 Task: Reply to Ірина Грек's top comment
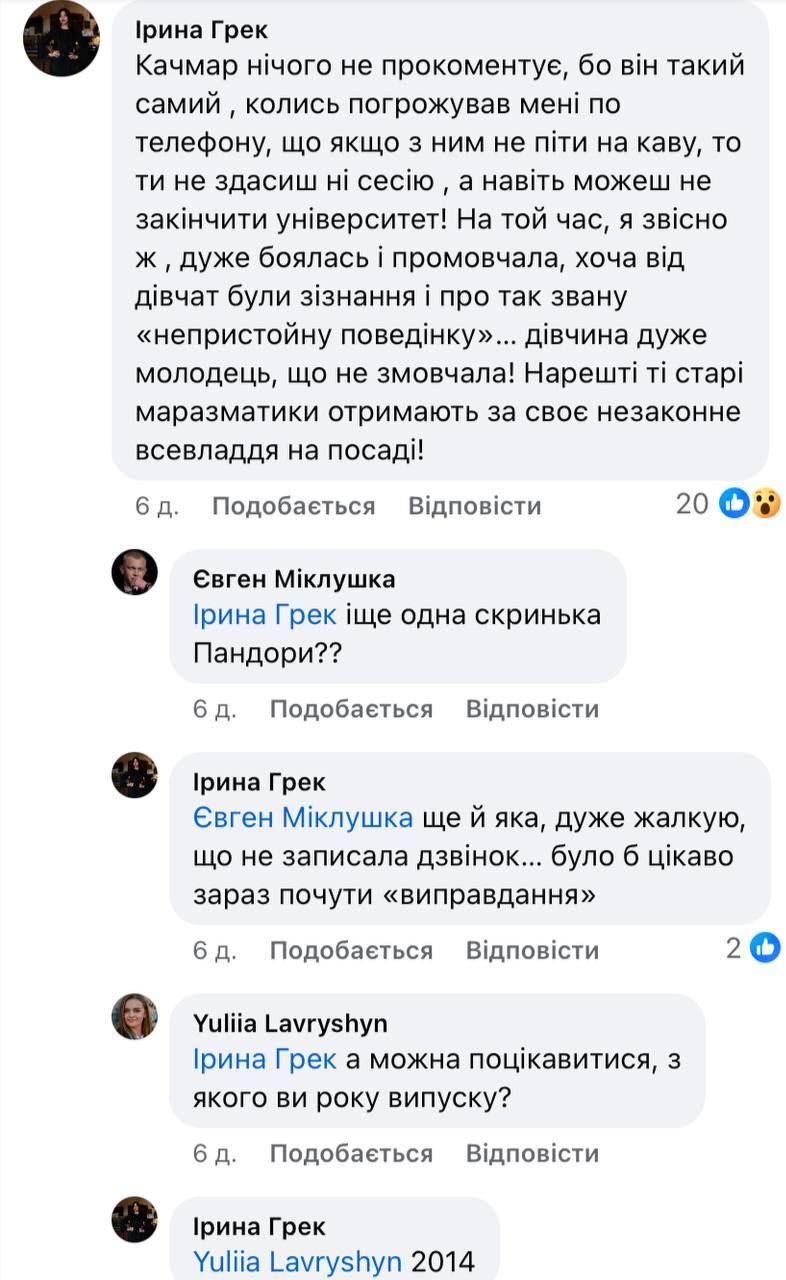click(474, 506)
